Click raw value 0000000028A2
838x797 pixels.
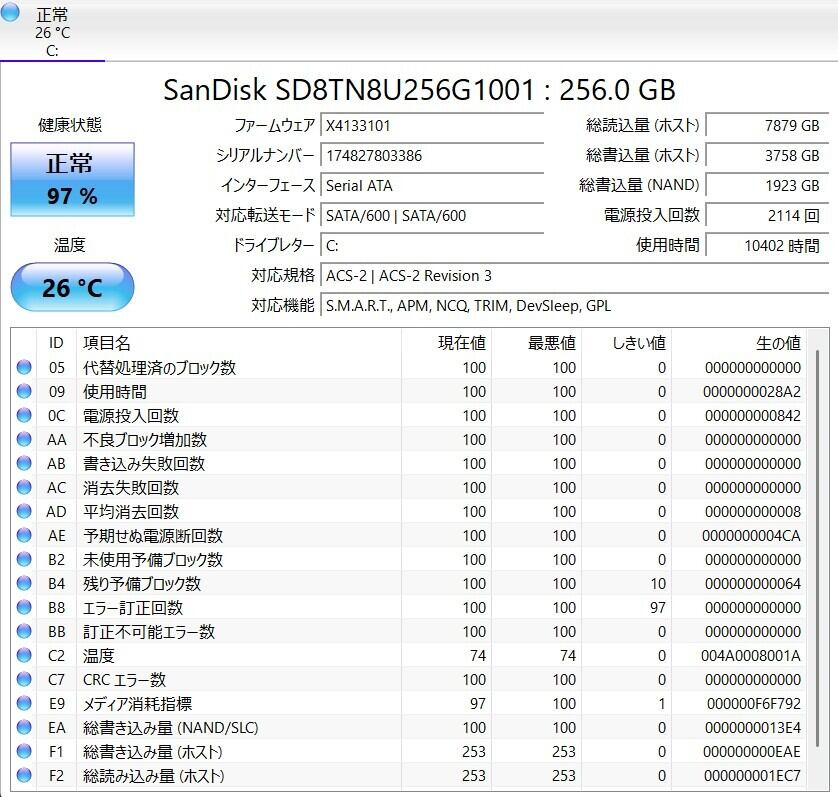(752, 391)
